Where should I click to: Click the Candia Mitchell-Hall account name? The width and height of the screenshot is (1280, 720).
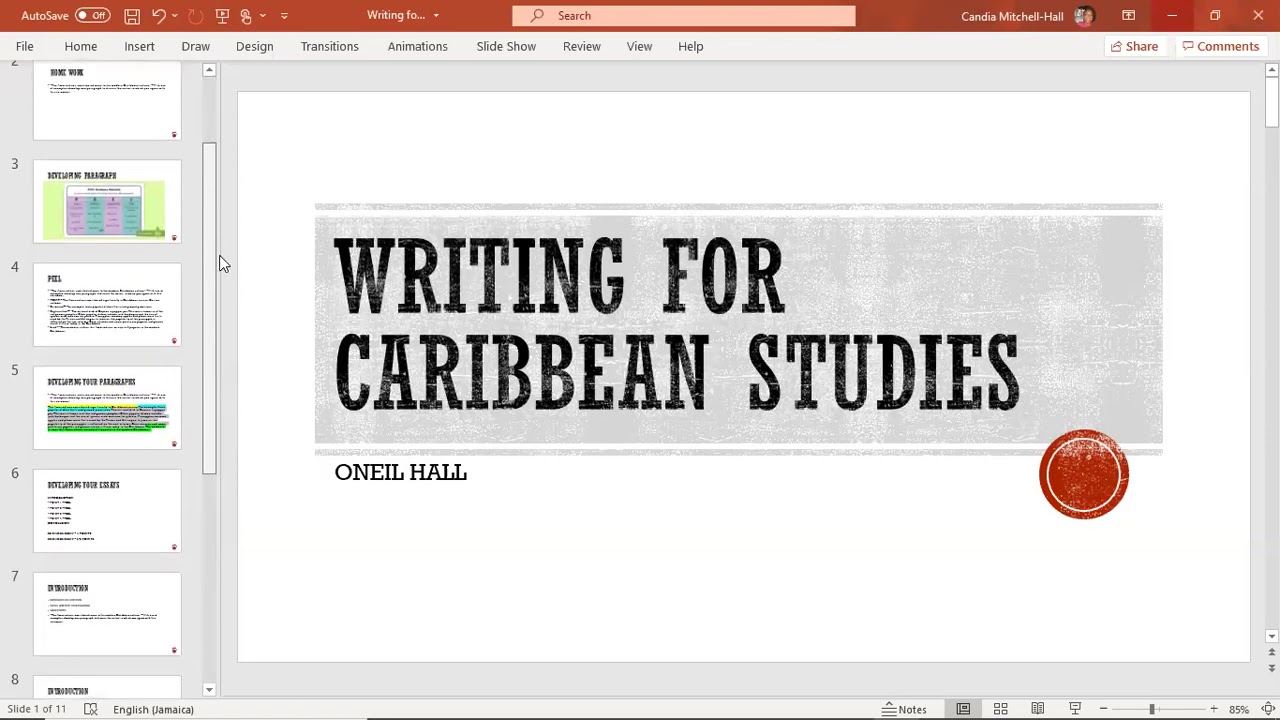point(1012,15)
